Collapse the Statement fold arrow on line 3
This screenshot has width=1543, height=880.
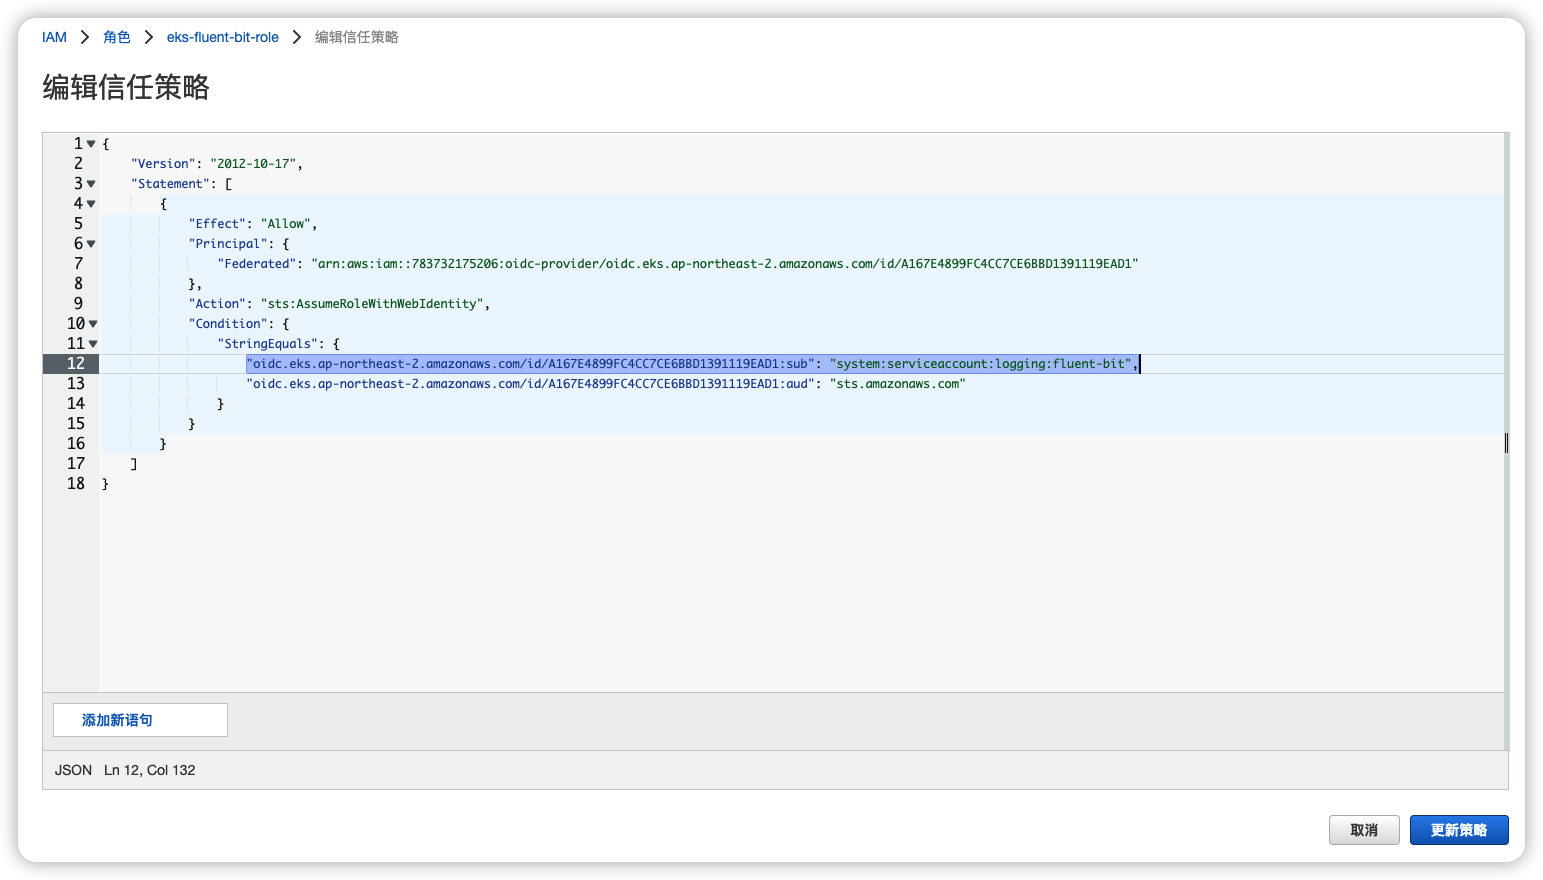[91, 184]
